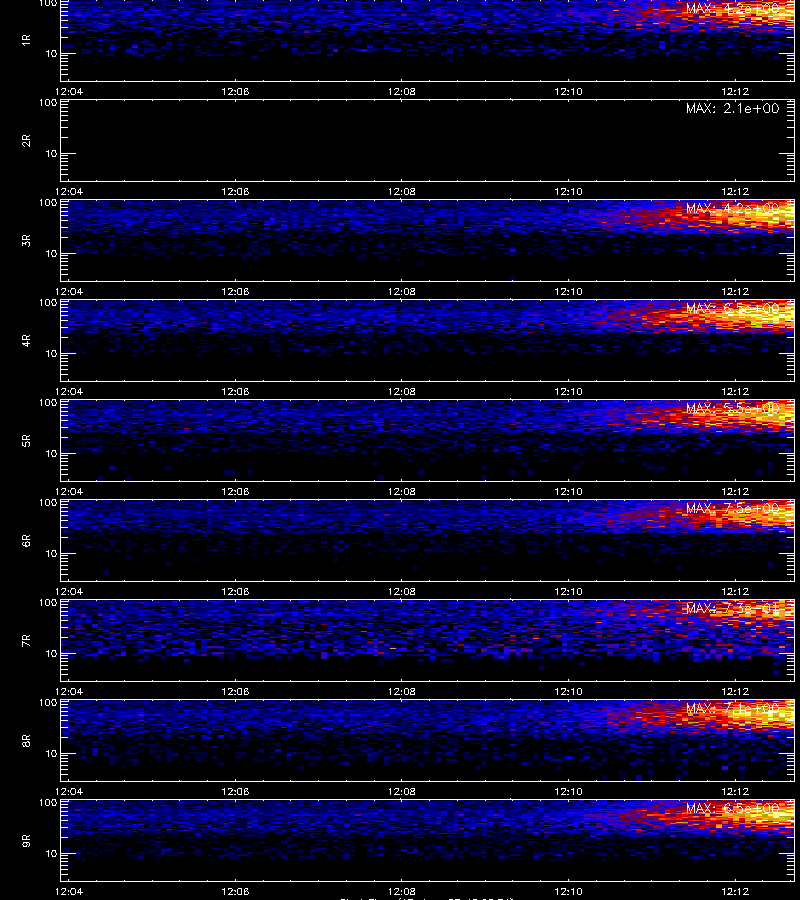Select the MAX: 7.3e-01 readout in panel 7R
This screenshot has height=900, width=800.
(x=732, y=608)
